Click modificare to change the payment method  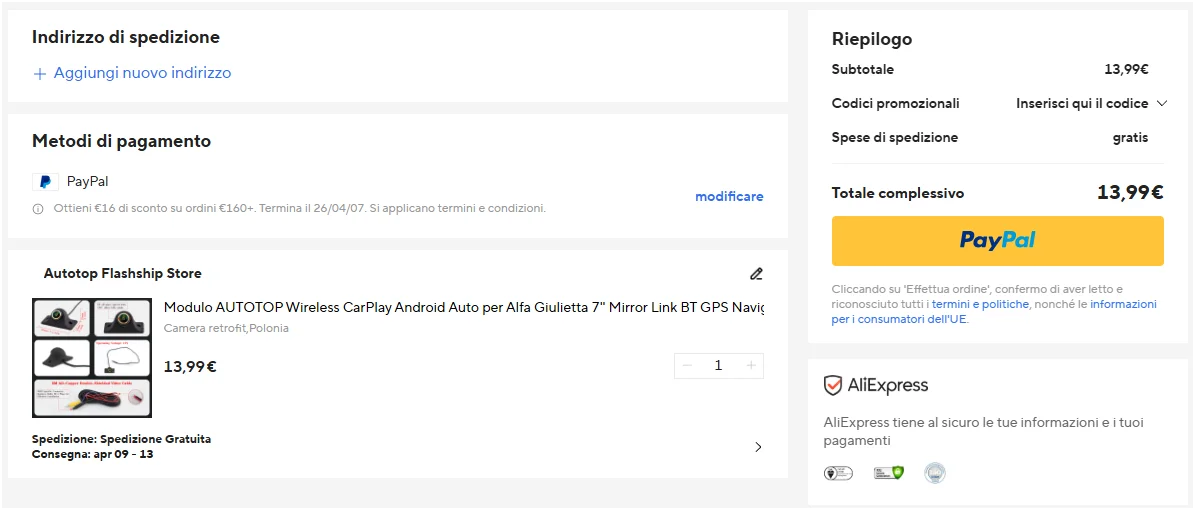(x=729, y=197)
